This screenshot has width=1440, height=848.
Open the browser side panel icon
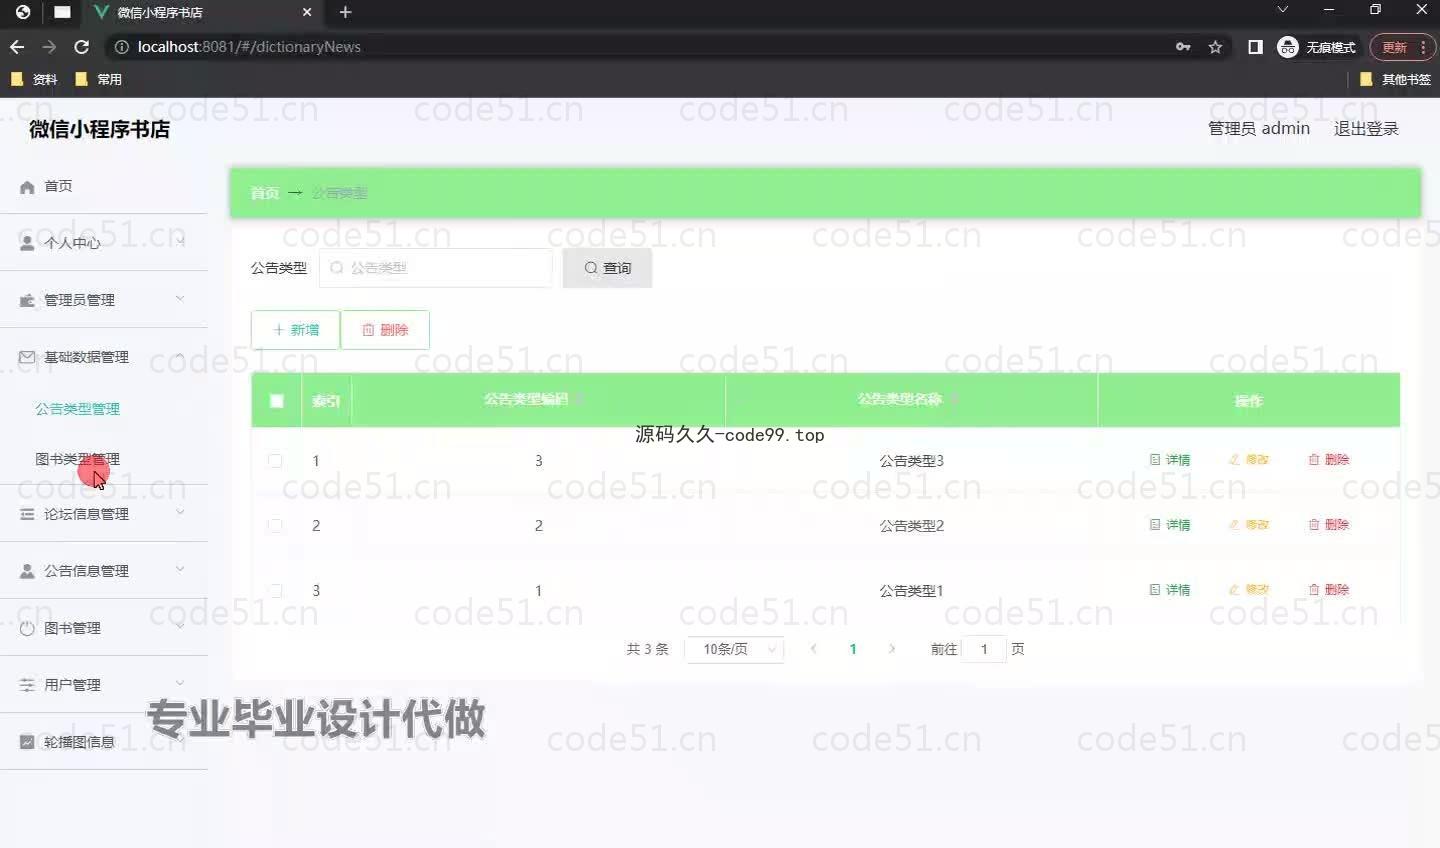click(1255, 47)
